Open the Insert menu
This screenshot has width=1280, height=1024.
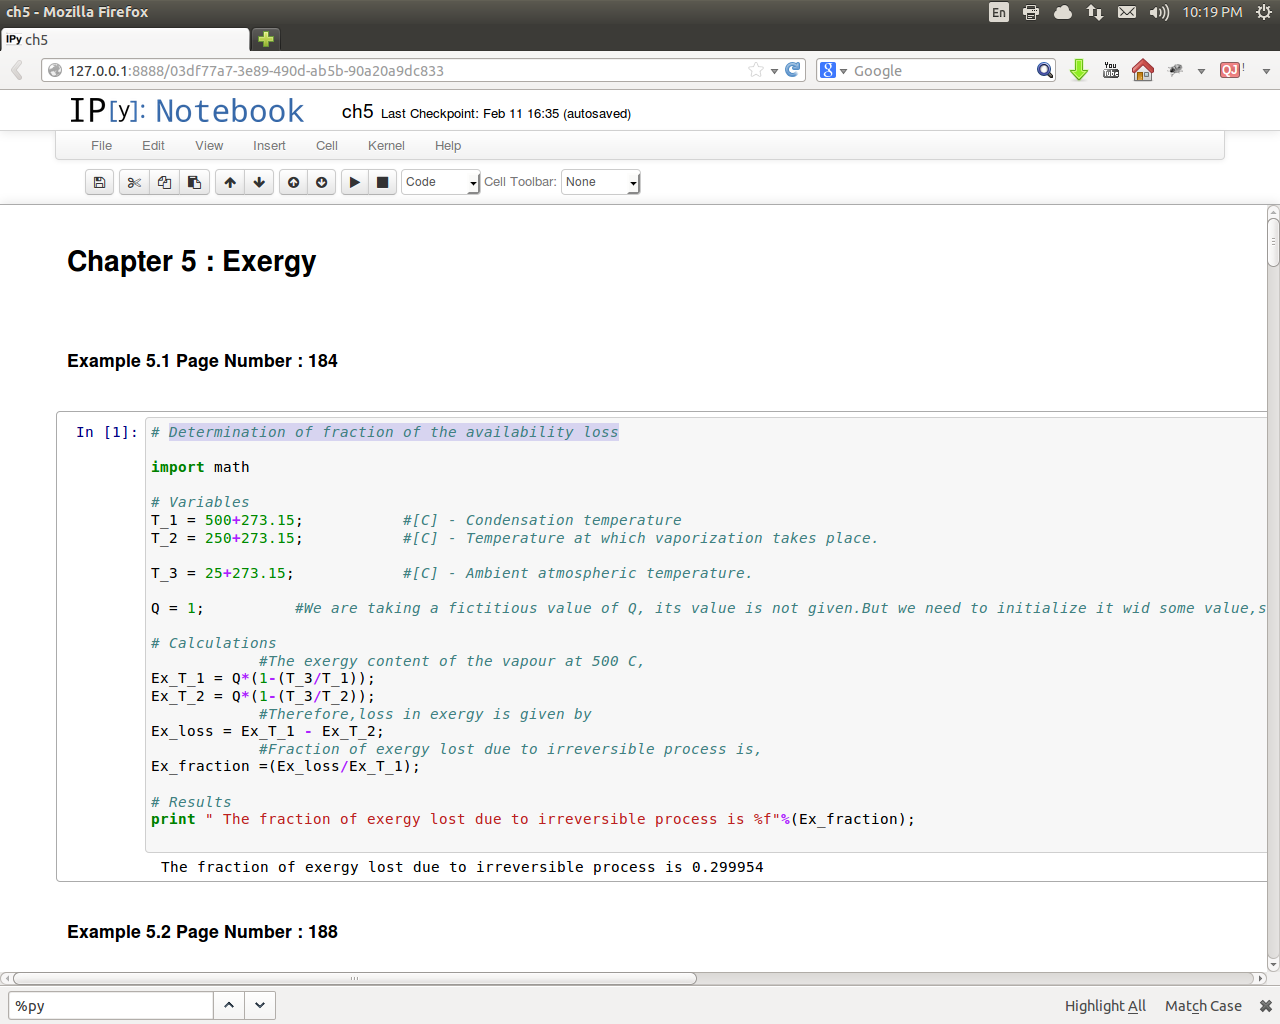point(269,146)
